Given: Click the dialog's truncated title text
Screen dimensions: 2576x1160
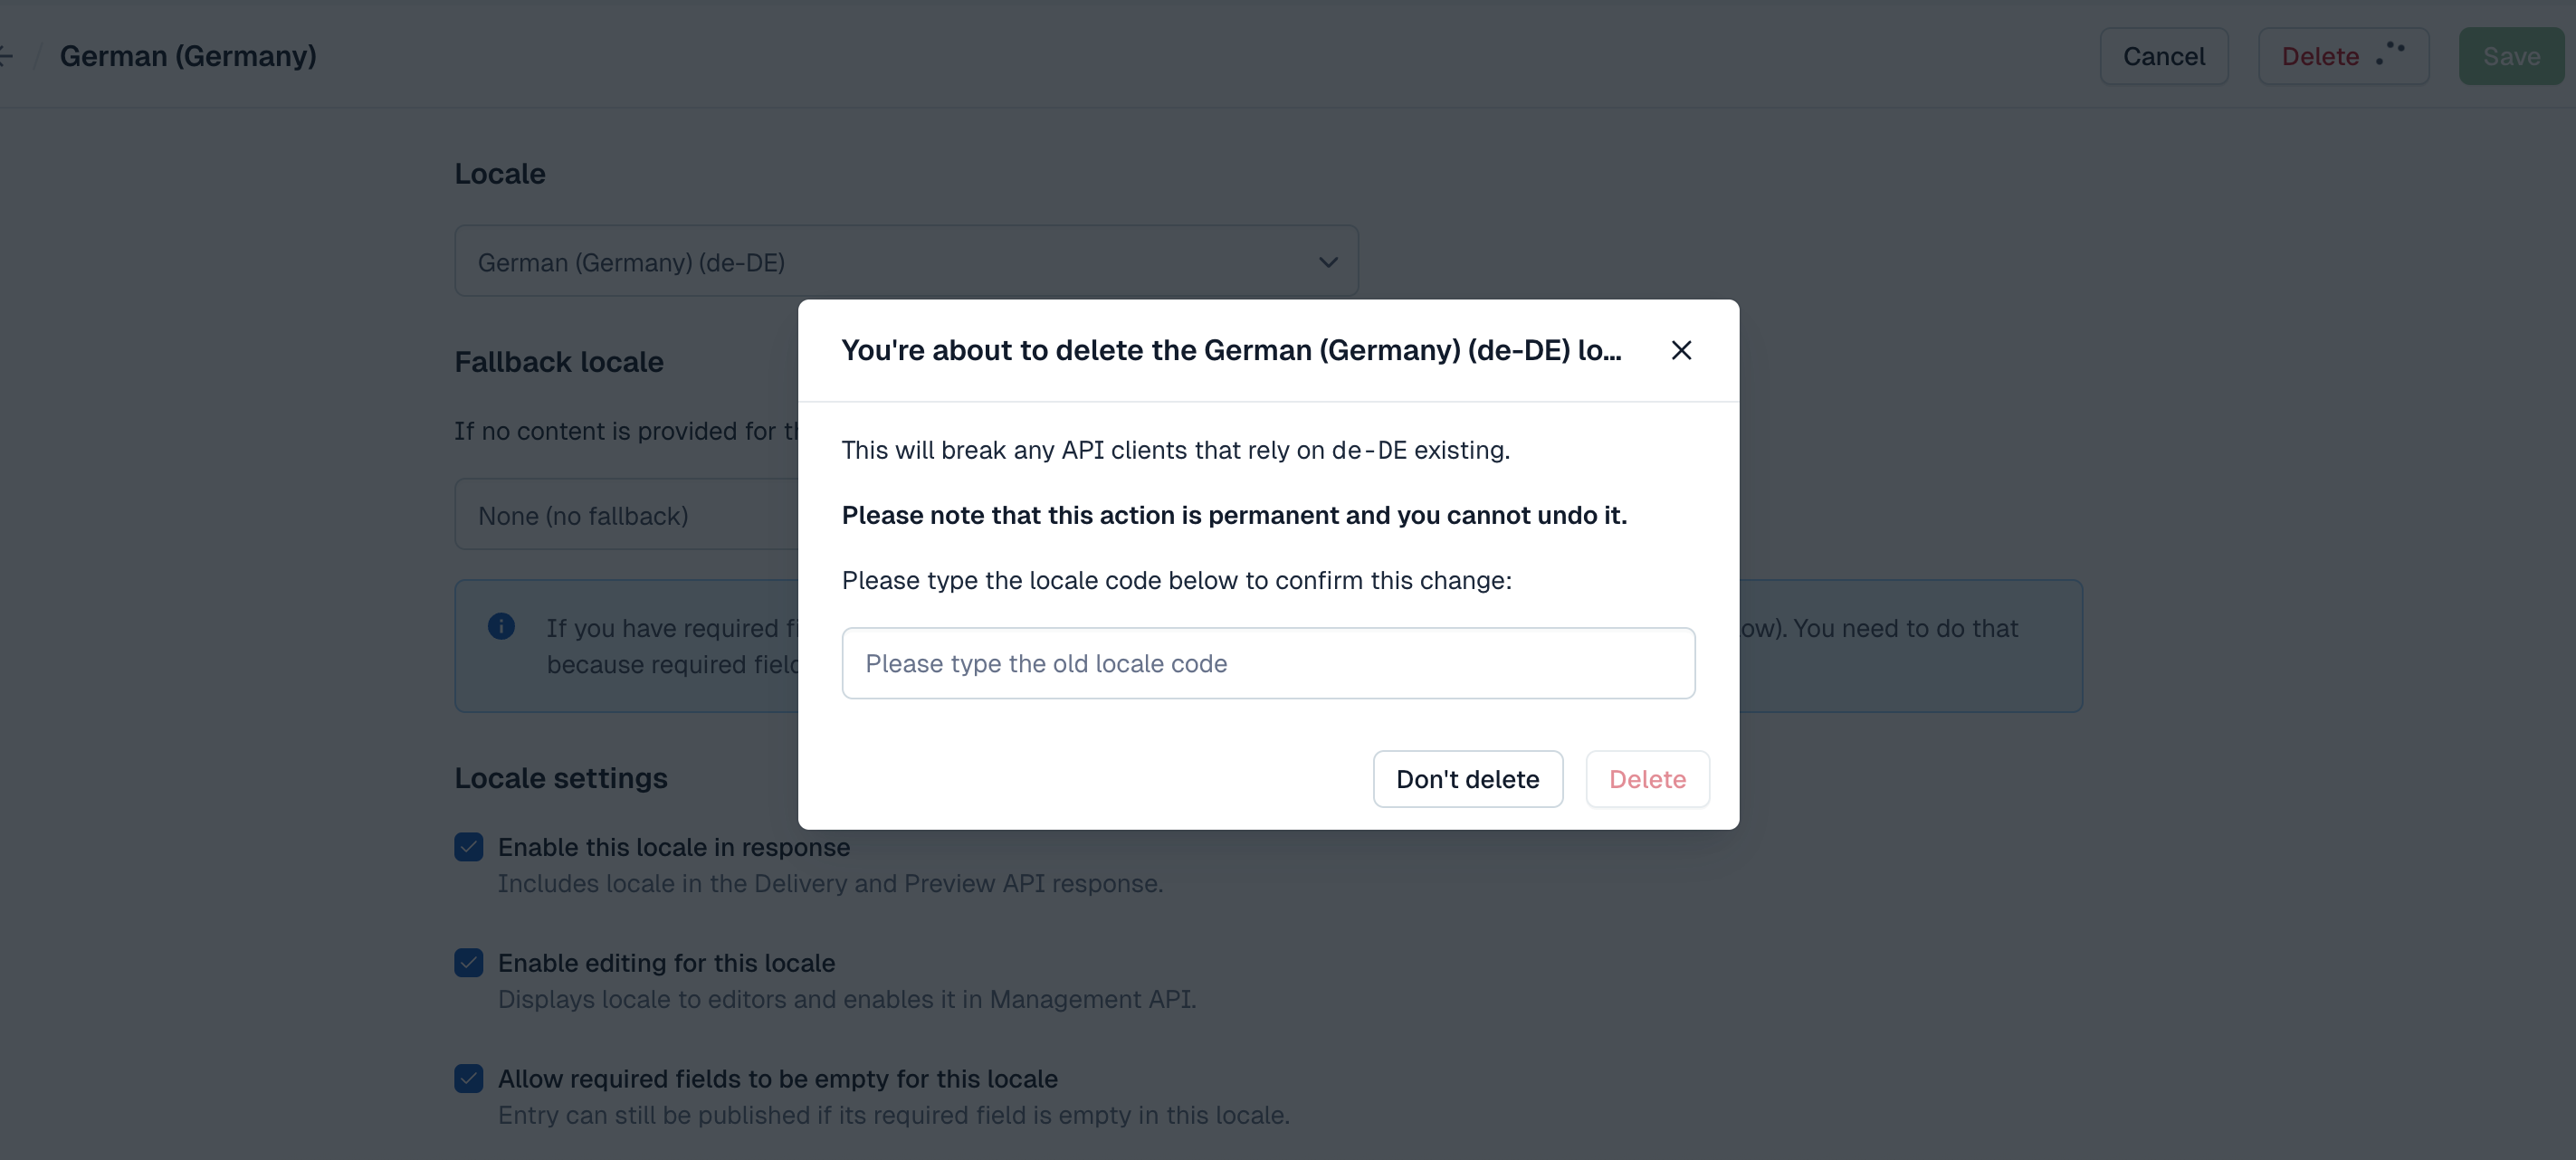Looking at the screenshot, I should click(1231, 350).
